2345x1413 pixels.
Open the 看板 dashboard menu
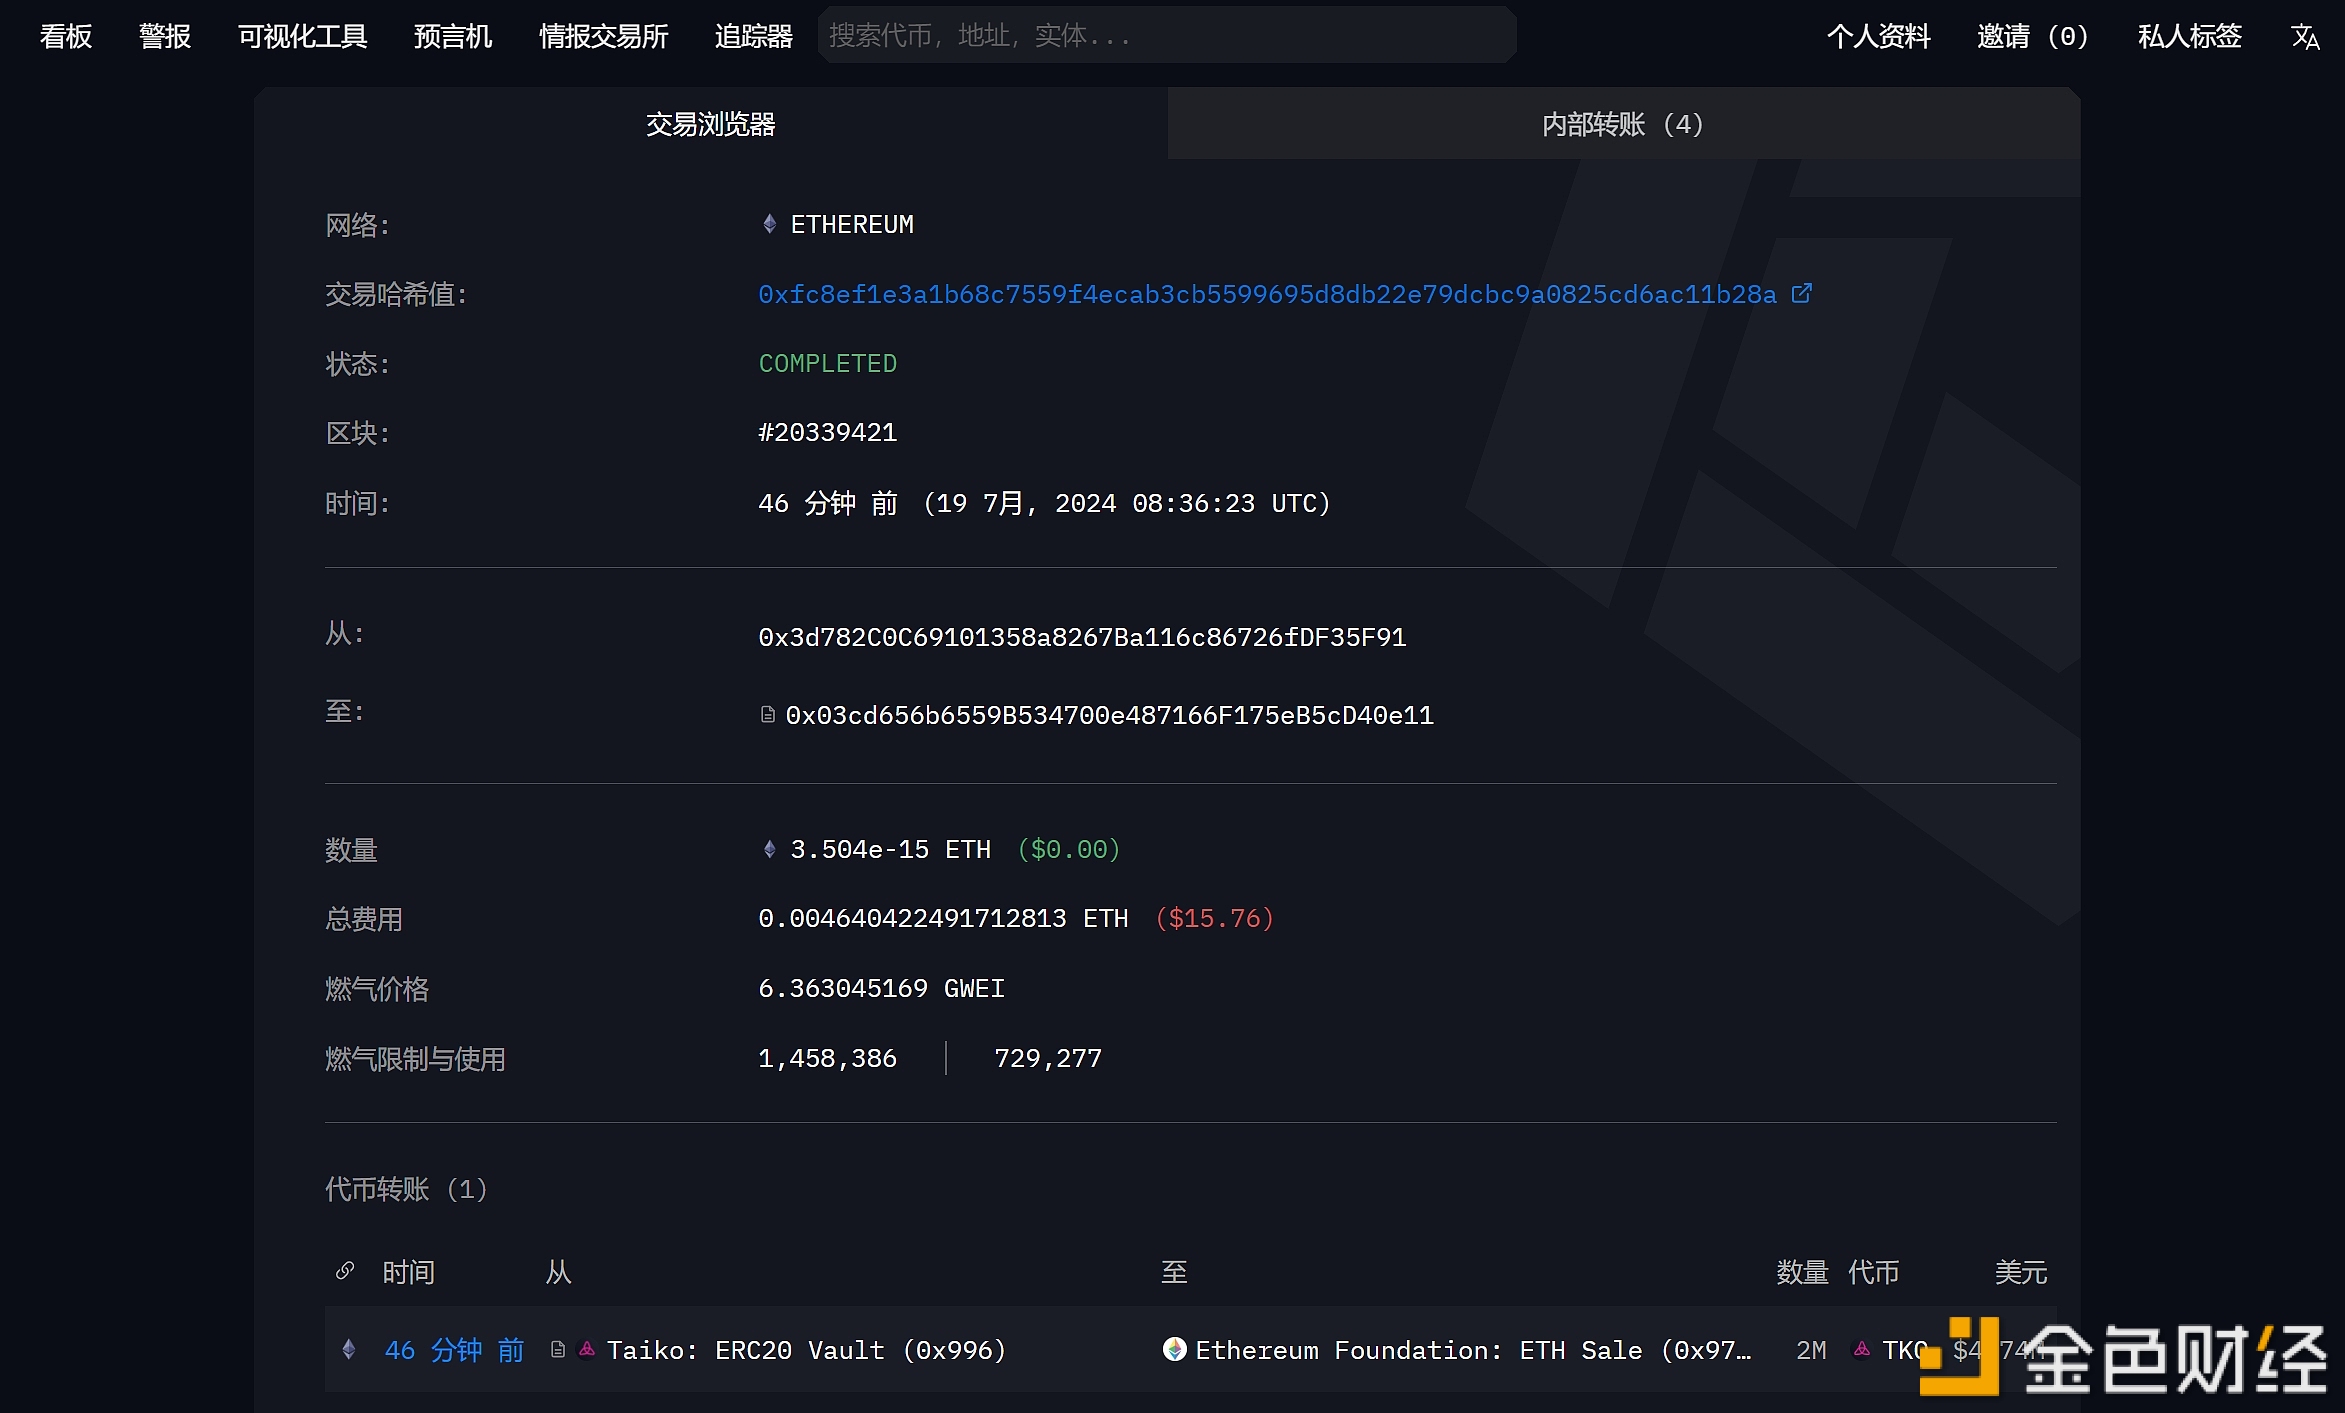(66, 36)
